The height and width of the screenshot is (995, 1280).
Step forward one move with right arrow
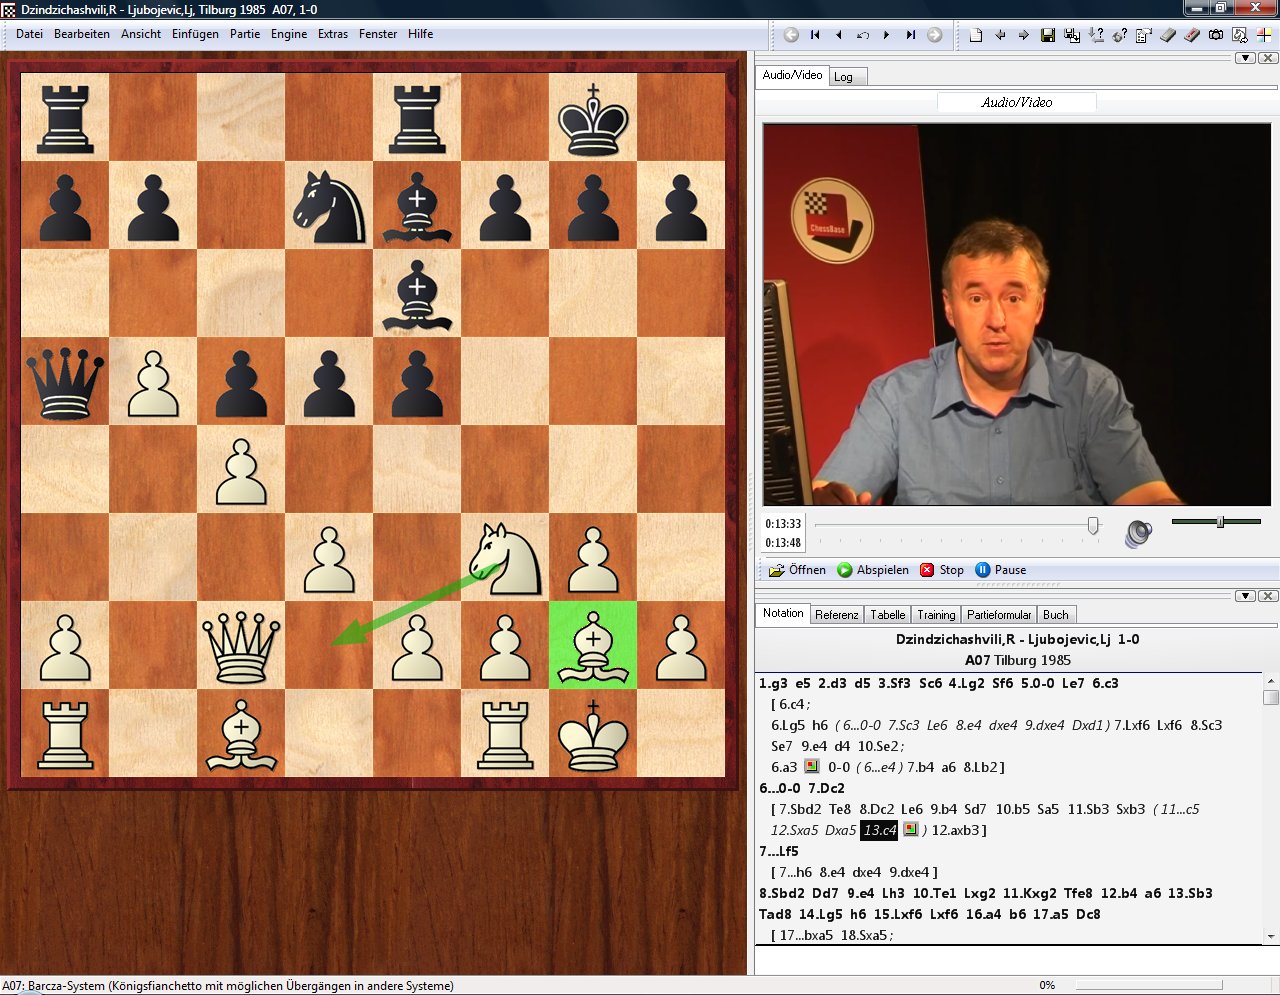886,35
